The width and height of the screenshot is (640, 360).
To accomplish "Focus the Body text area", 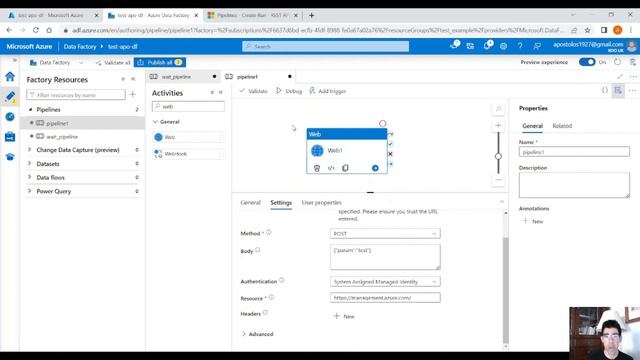I will pos(385,257).
